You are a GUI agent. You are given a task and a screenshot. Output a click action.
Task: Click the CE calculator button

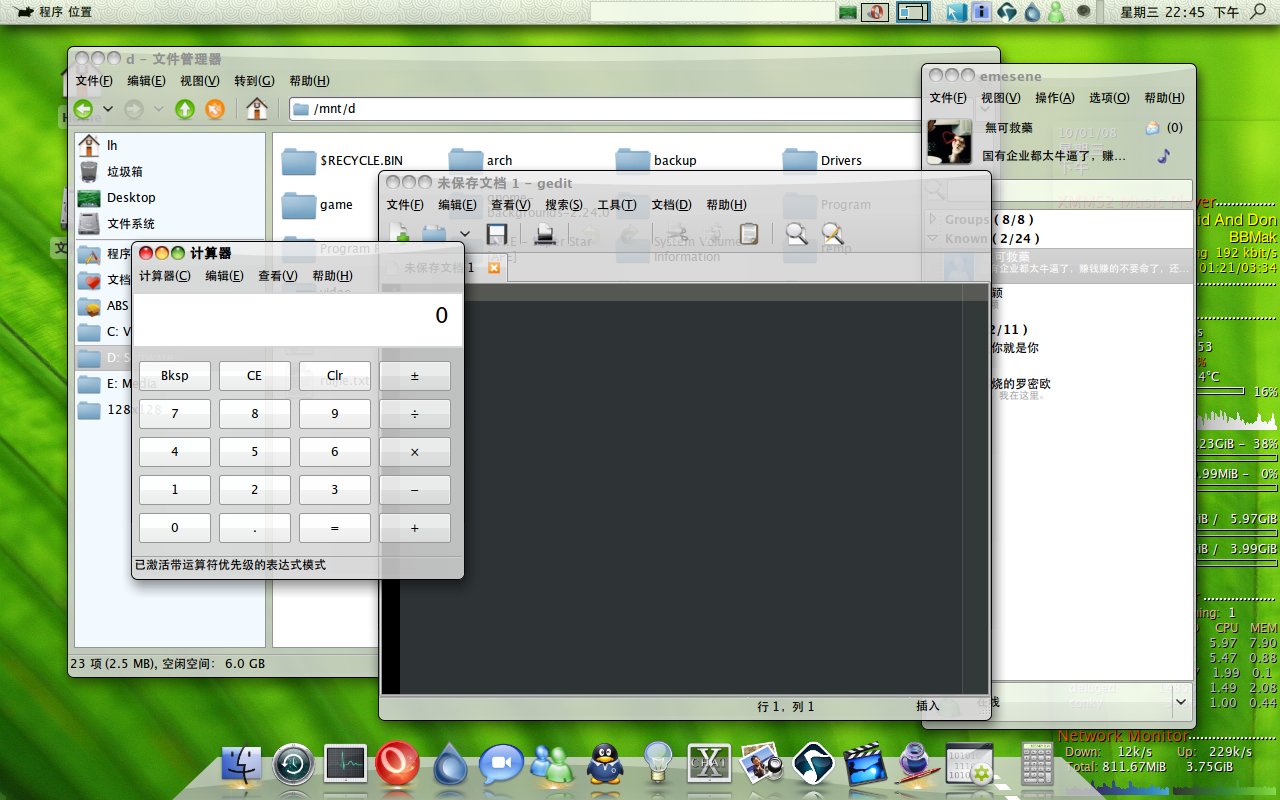point(255,376)
